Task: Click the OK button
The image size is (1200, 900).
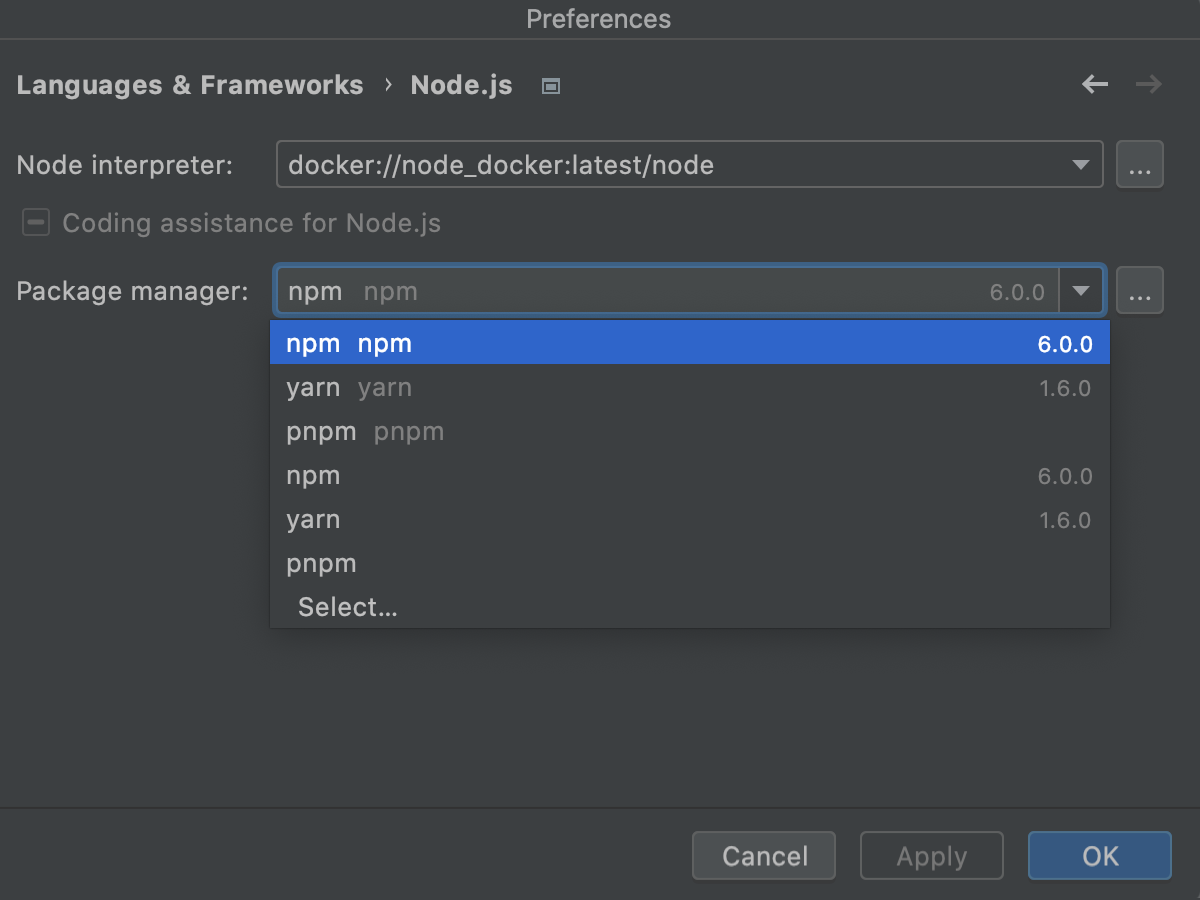Action: click(x=1099, y=855)
